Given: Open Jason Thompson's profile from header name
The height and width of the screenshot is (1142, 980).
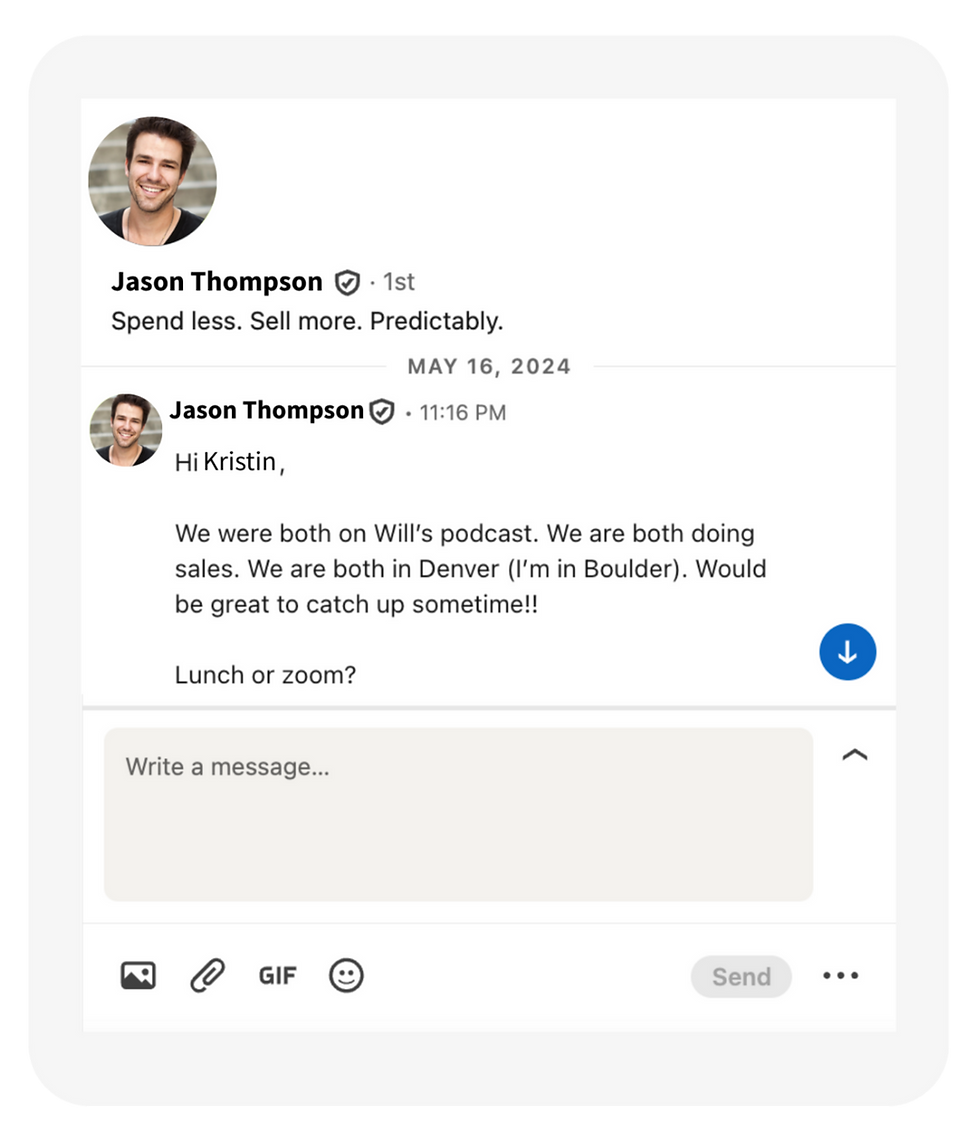Looking at the screenshot, I should pos(217,282).
